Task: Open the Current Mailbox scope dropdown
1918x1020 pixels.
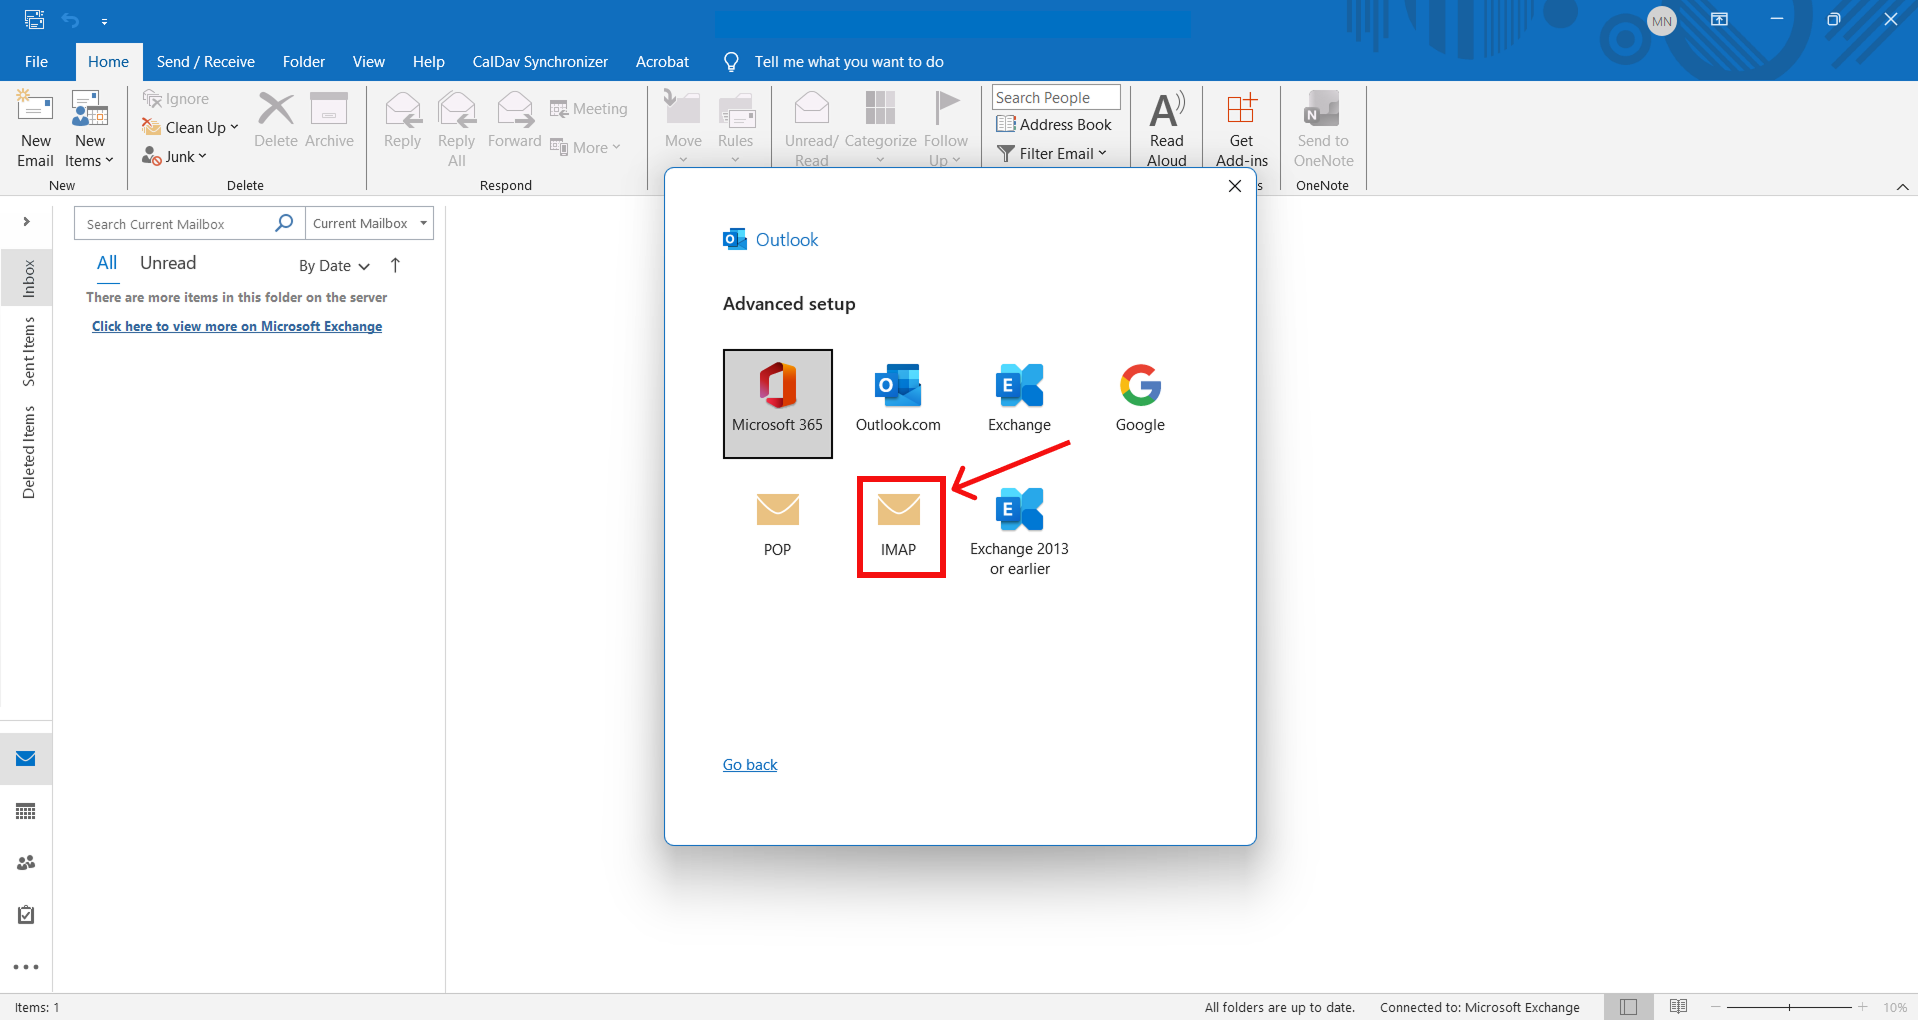Action: (x=369, y=224)
